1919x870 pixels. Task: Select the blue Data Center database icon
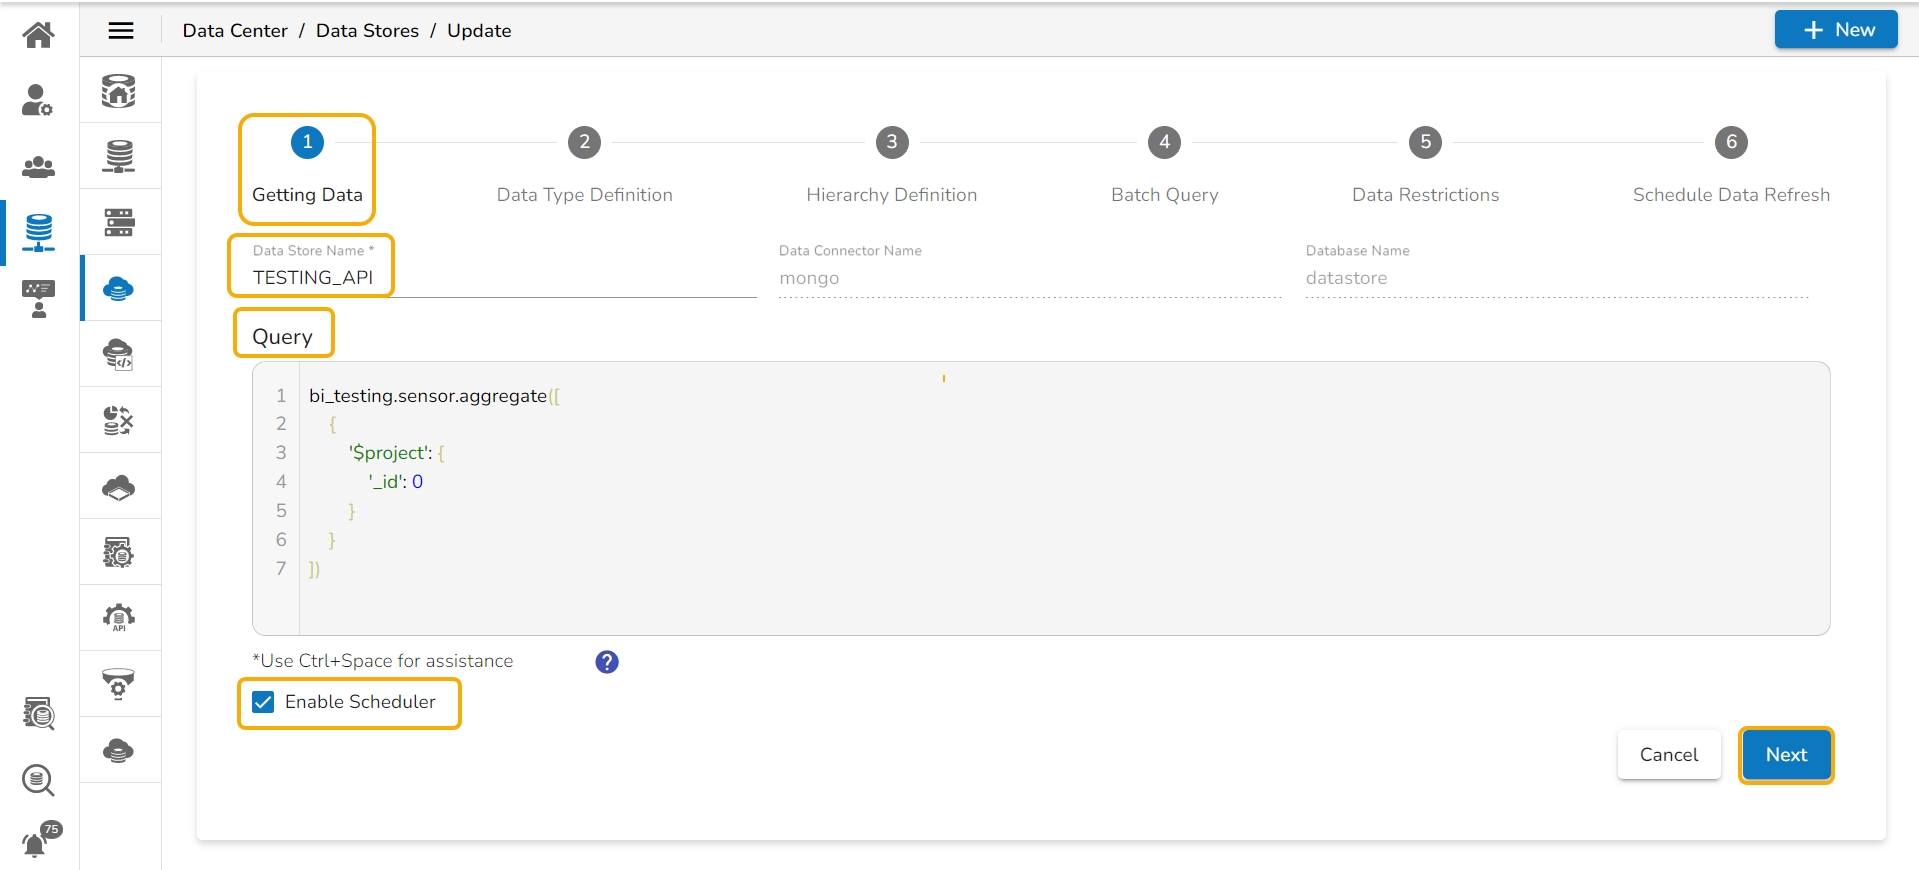[38, 232]
